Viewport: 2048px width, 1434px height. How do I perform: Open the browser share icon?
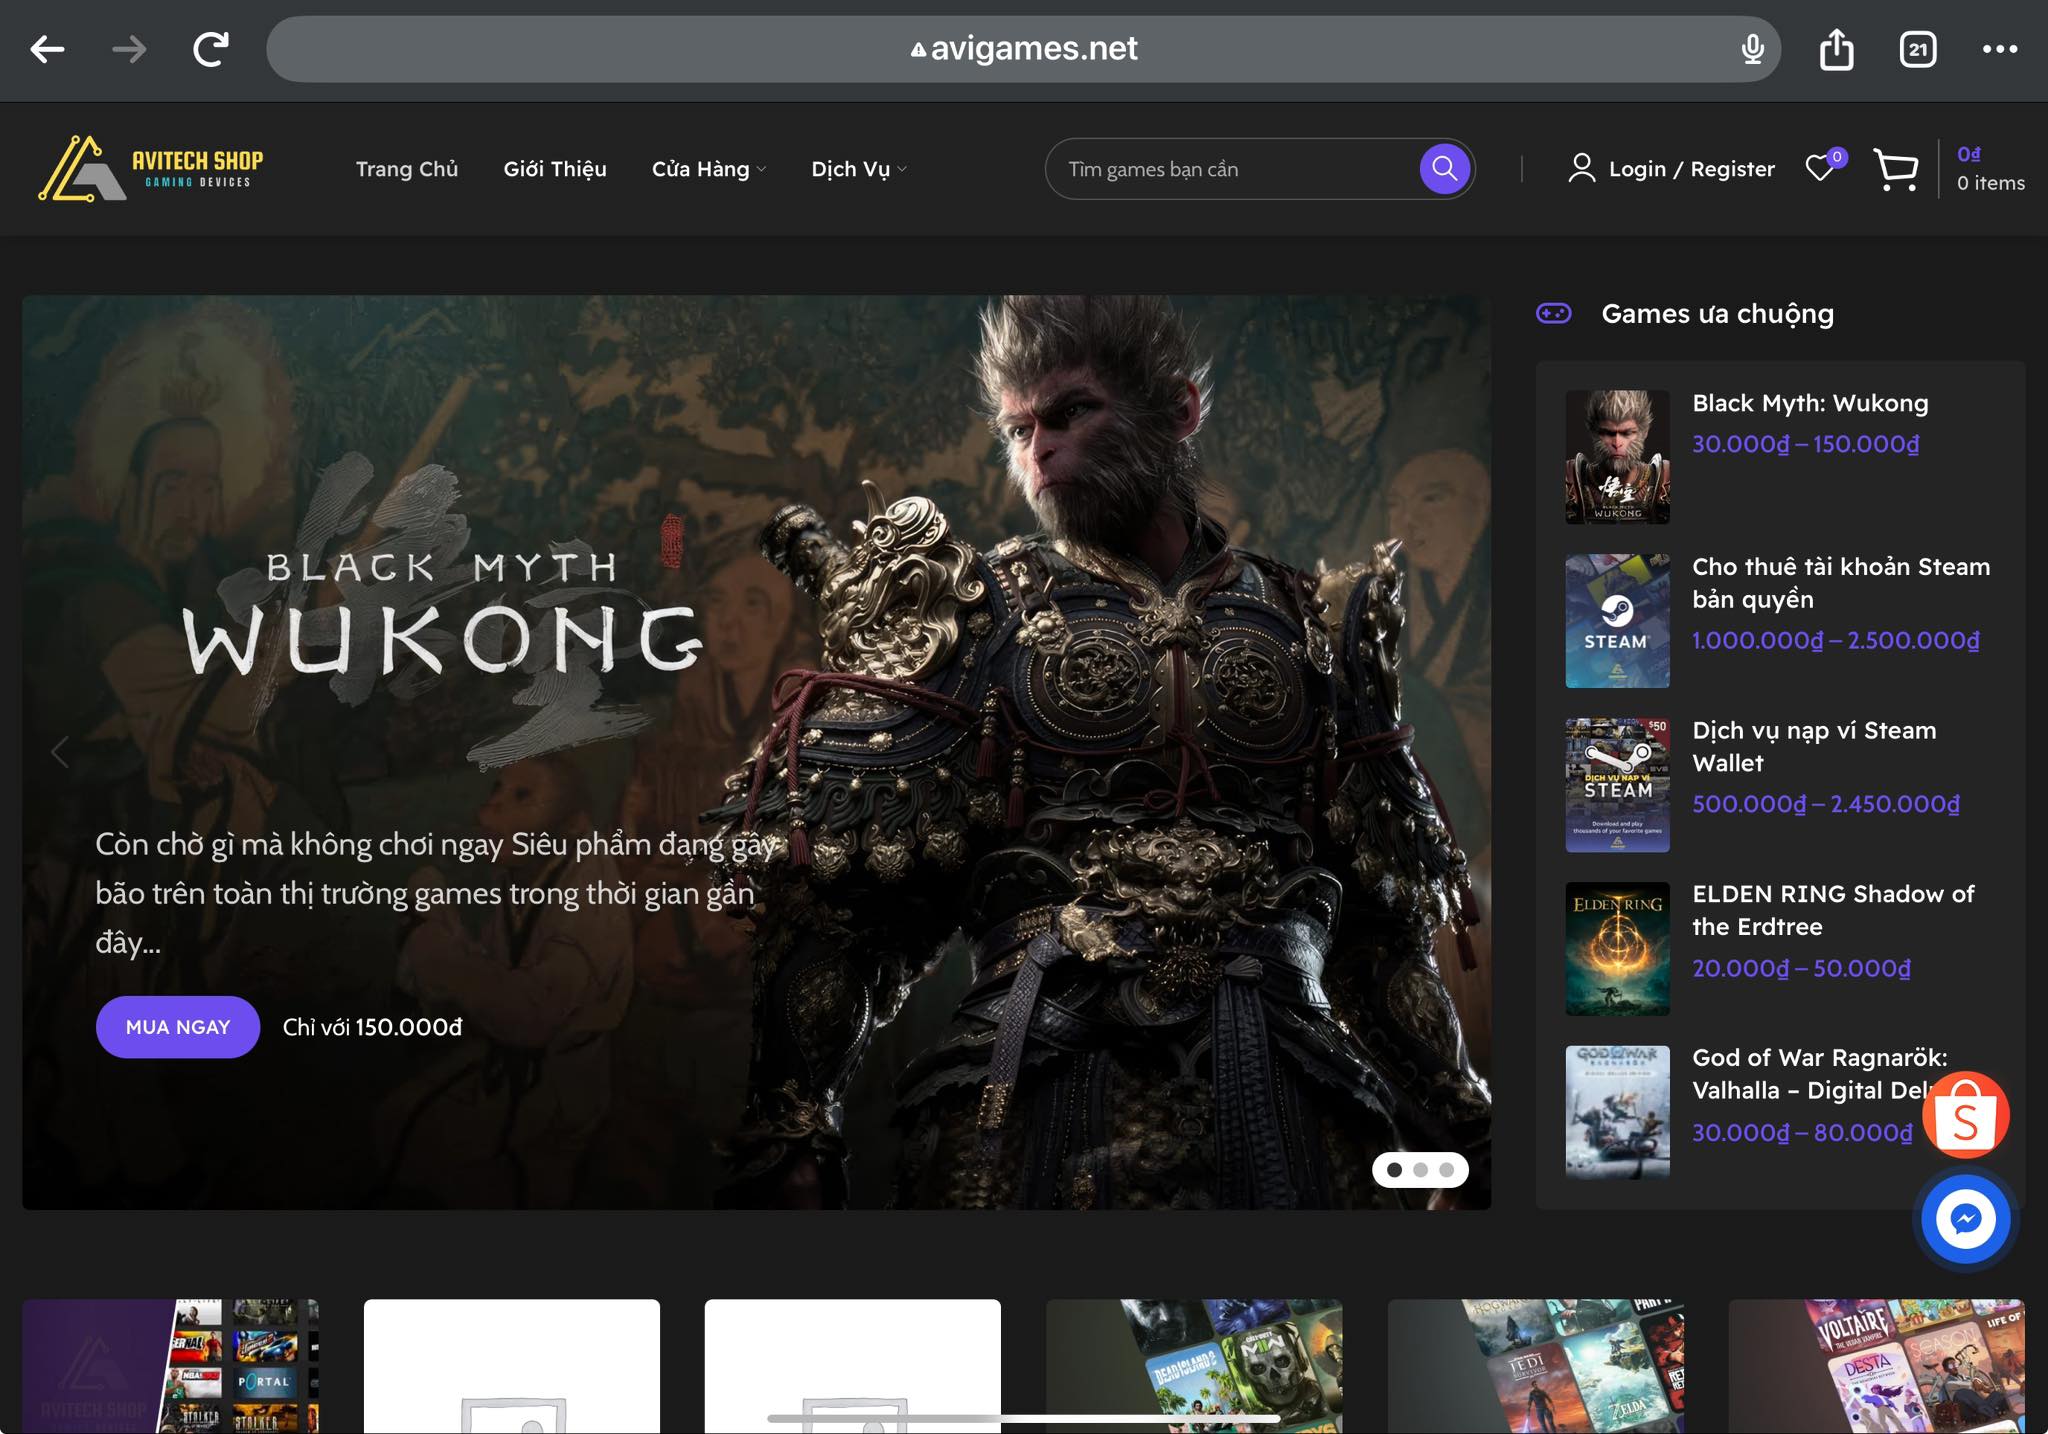[1836, 49]
